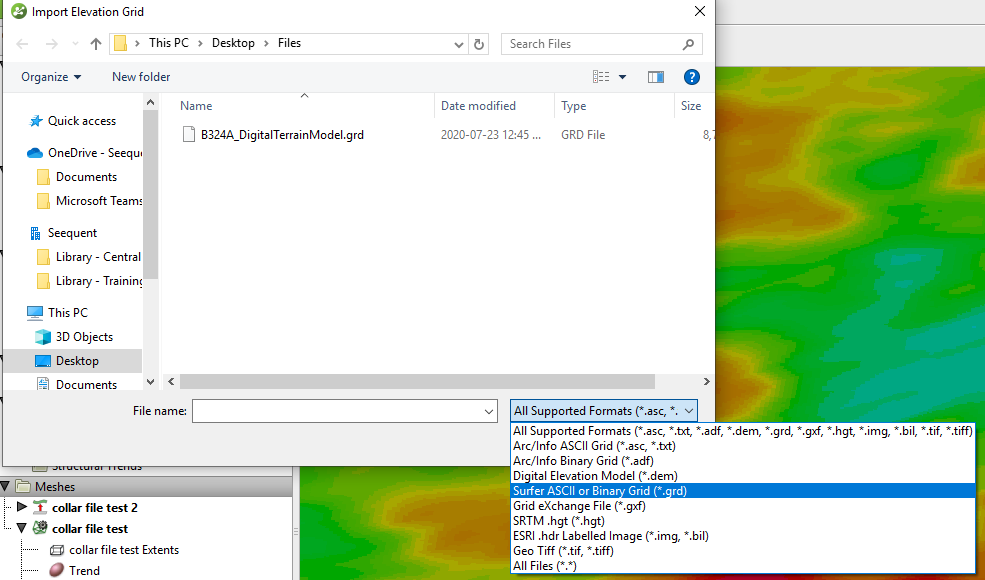Open the change-your-view dropdown arrow
Image resolution: width=985 pixels, height=580 pixels.
coord(620,77)
